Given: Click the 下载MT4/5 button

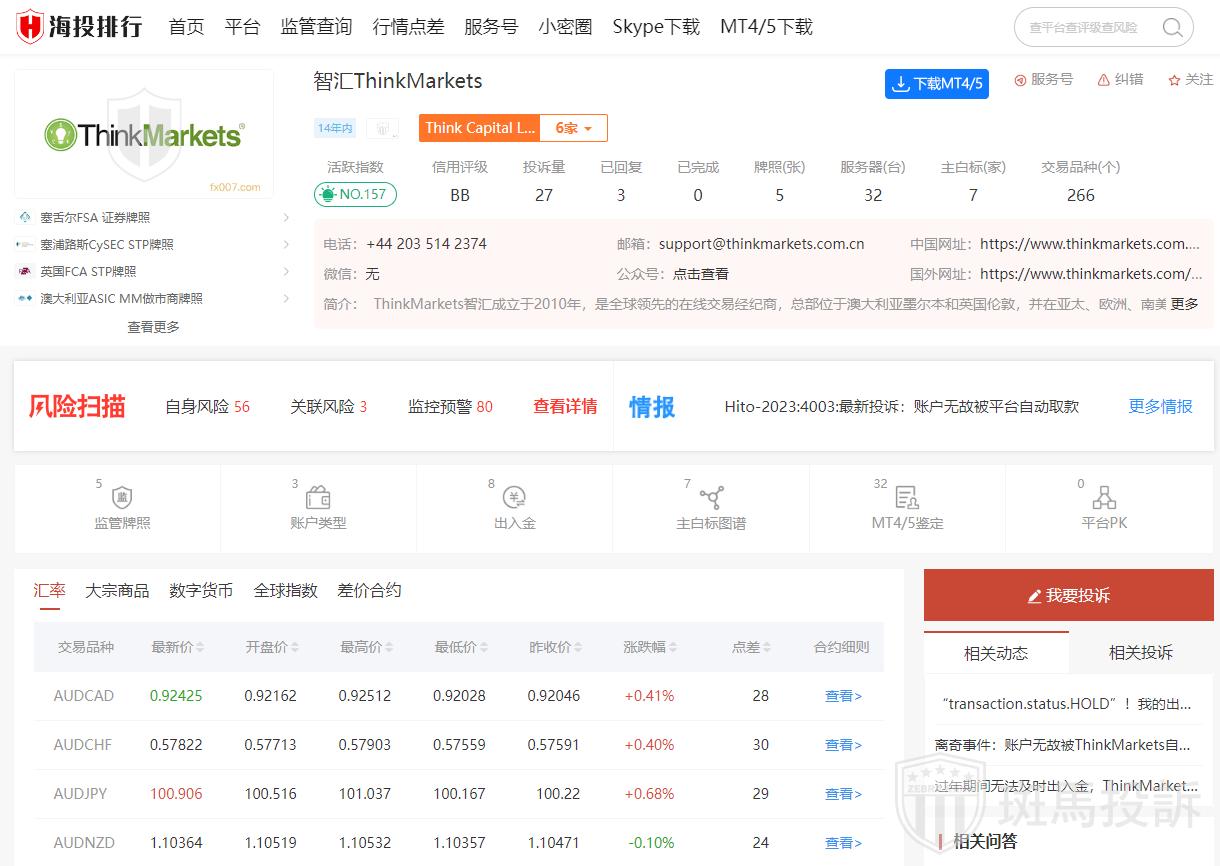Looking at the screenshot, I should [x=936, y=84].
